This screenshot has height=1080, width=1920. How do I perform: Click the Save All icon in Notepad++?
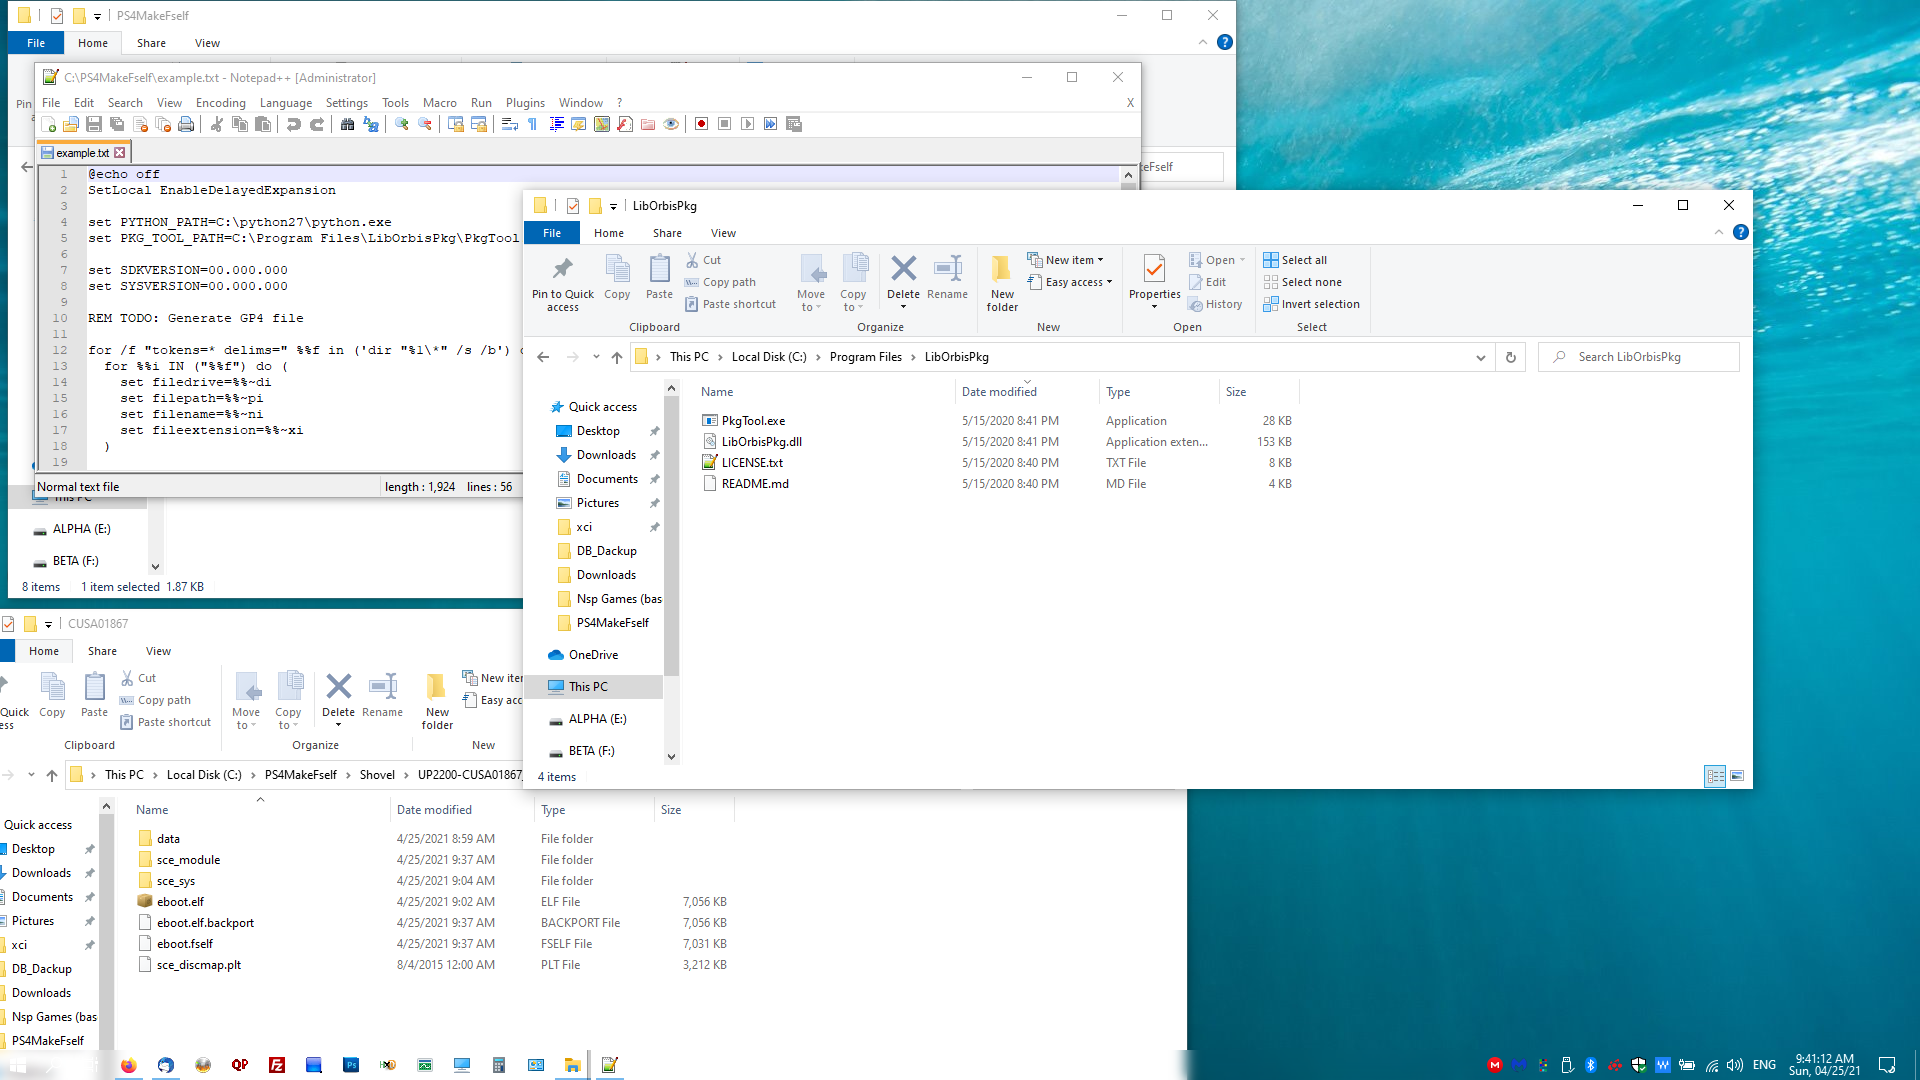tap(117, 124)
